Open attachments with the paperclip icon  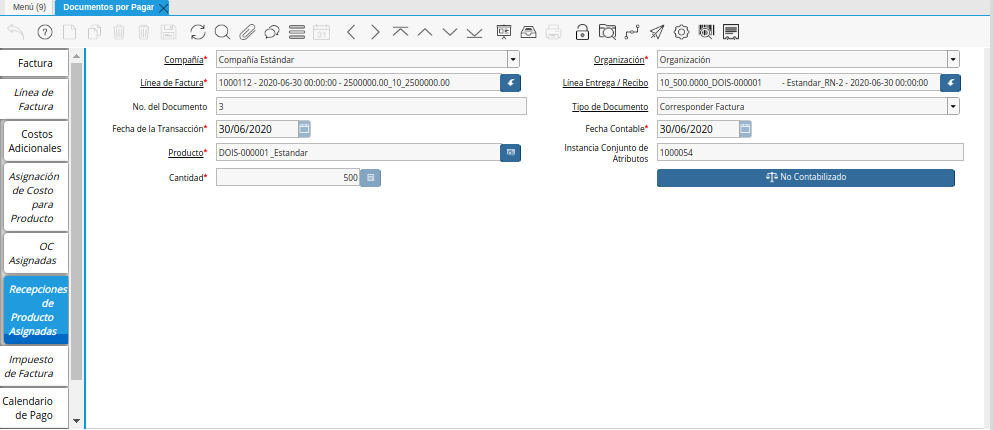pyautogui.click(x=247, y=32)
